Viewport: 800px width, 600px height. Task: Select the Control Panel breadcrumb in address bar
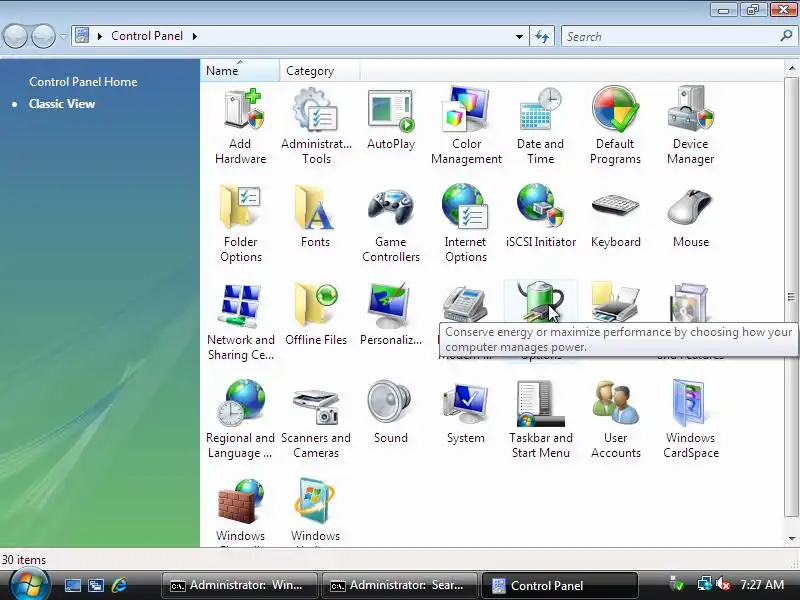(147, 36)
